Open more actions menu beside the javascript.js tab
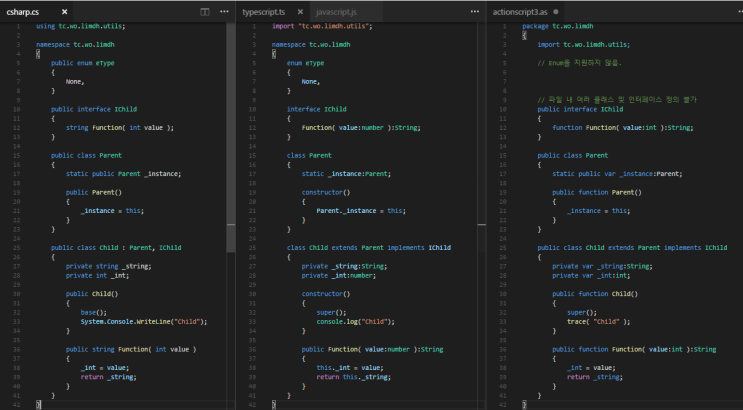The width and height of the screenshot is (743, 410). [x=474, y=12]
